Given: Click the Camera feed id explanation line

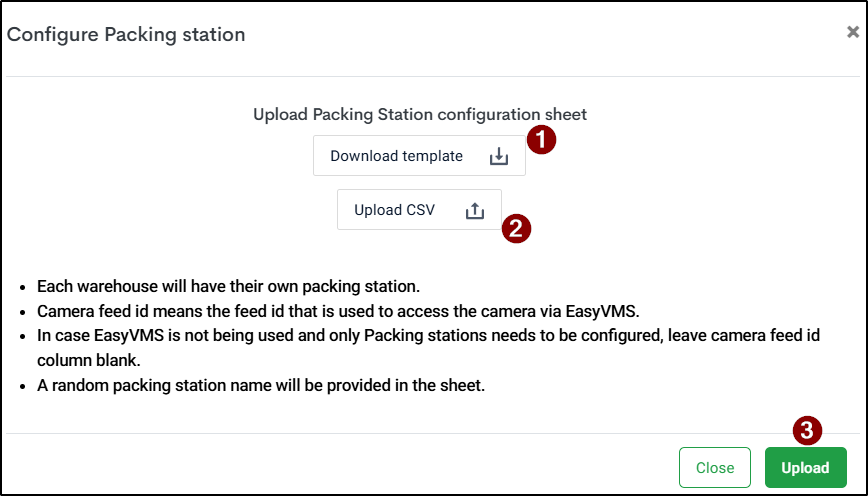Looking at the screenshot, I should click(338, 311).
